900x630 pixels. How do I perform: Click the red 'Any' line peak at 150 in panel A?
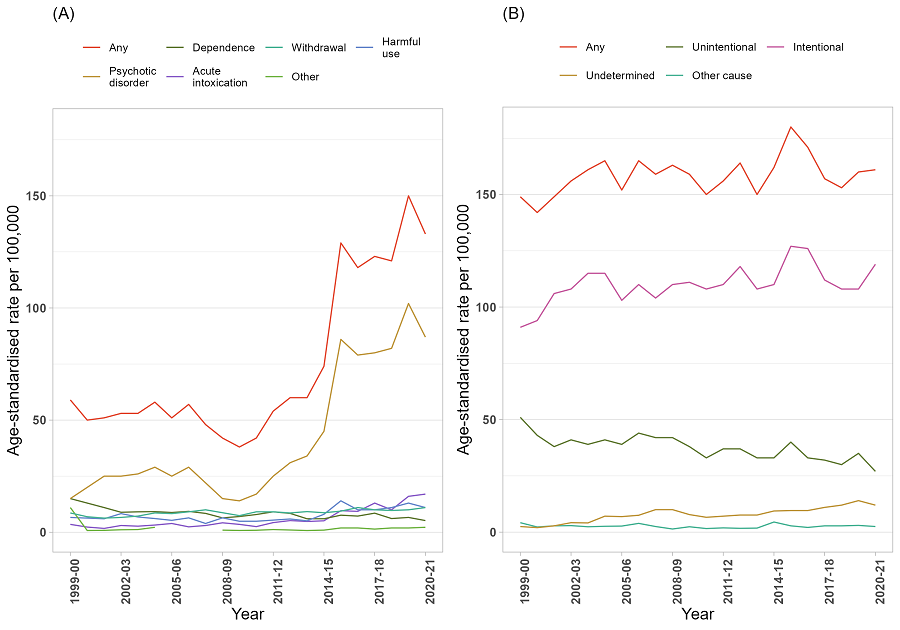[x=408, y=196]
